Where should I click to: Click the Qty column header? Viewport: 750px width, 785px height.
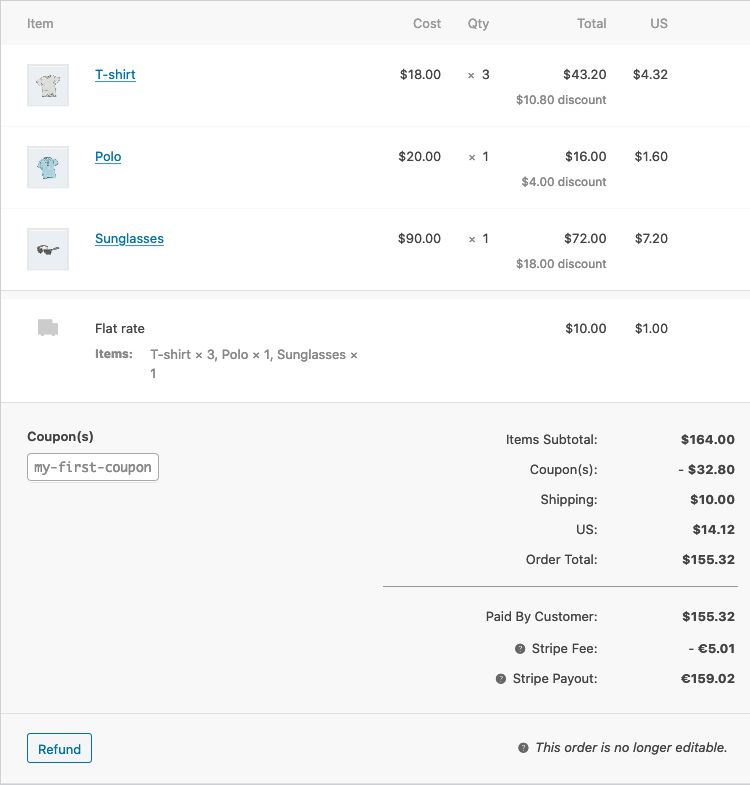478,23
